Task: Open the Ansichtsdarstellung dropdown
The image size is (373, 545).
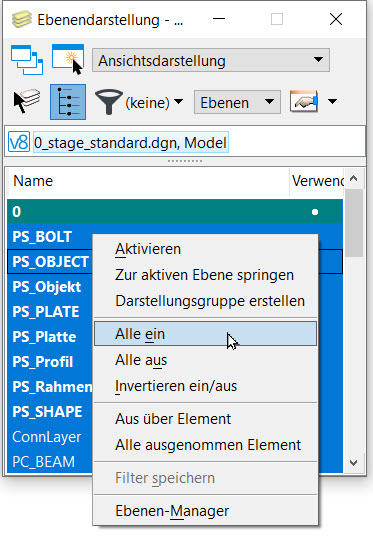Action: pyautogui.click(x=211, y=60)
